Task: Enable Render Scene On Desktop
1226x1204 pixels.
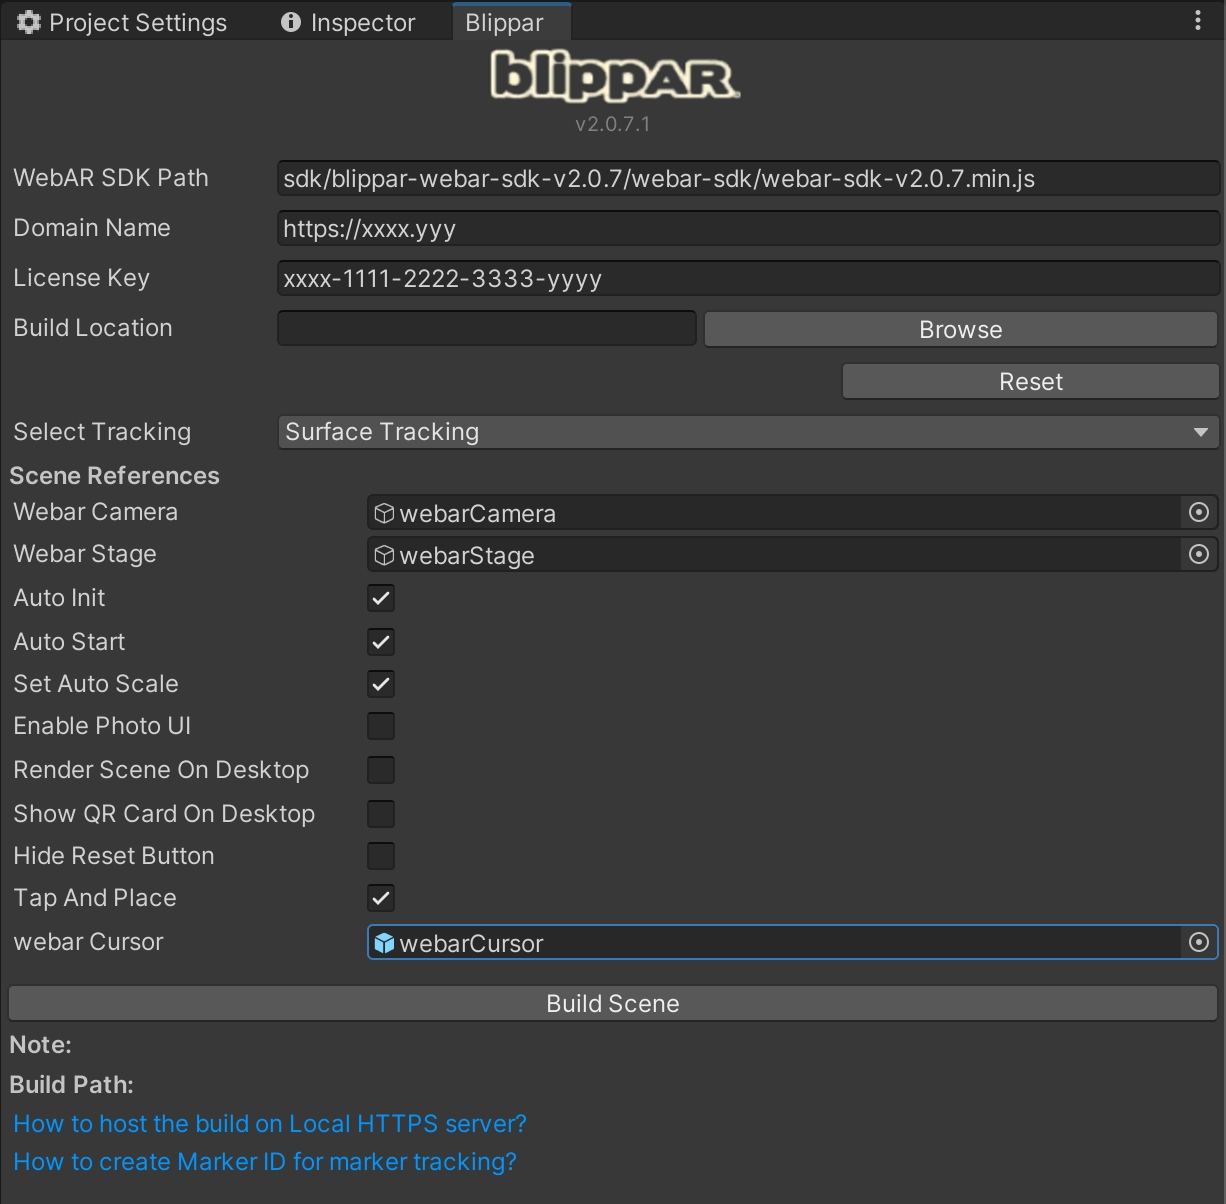Action: coord(381,770)
